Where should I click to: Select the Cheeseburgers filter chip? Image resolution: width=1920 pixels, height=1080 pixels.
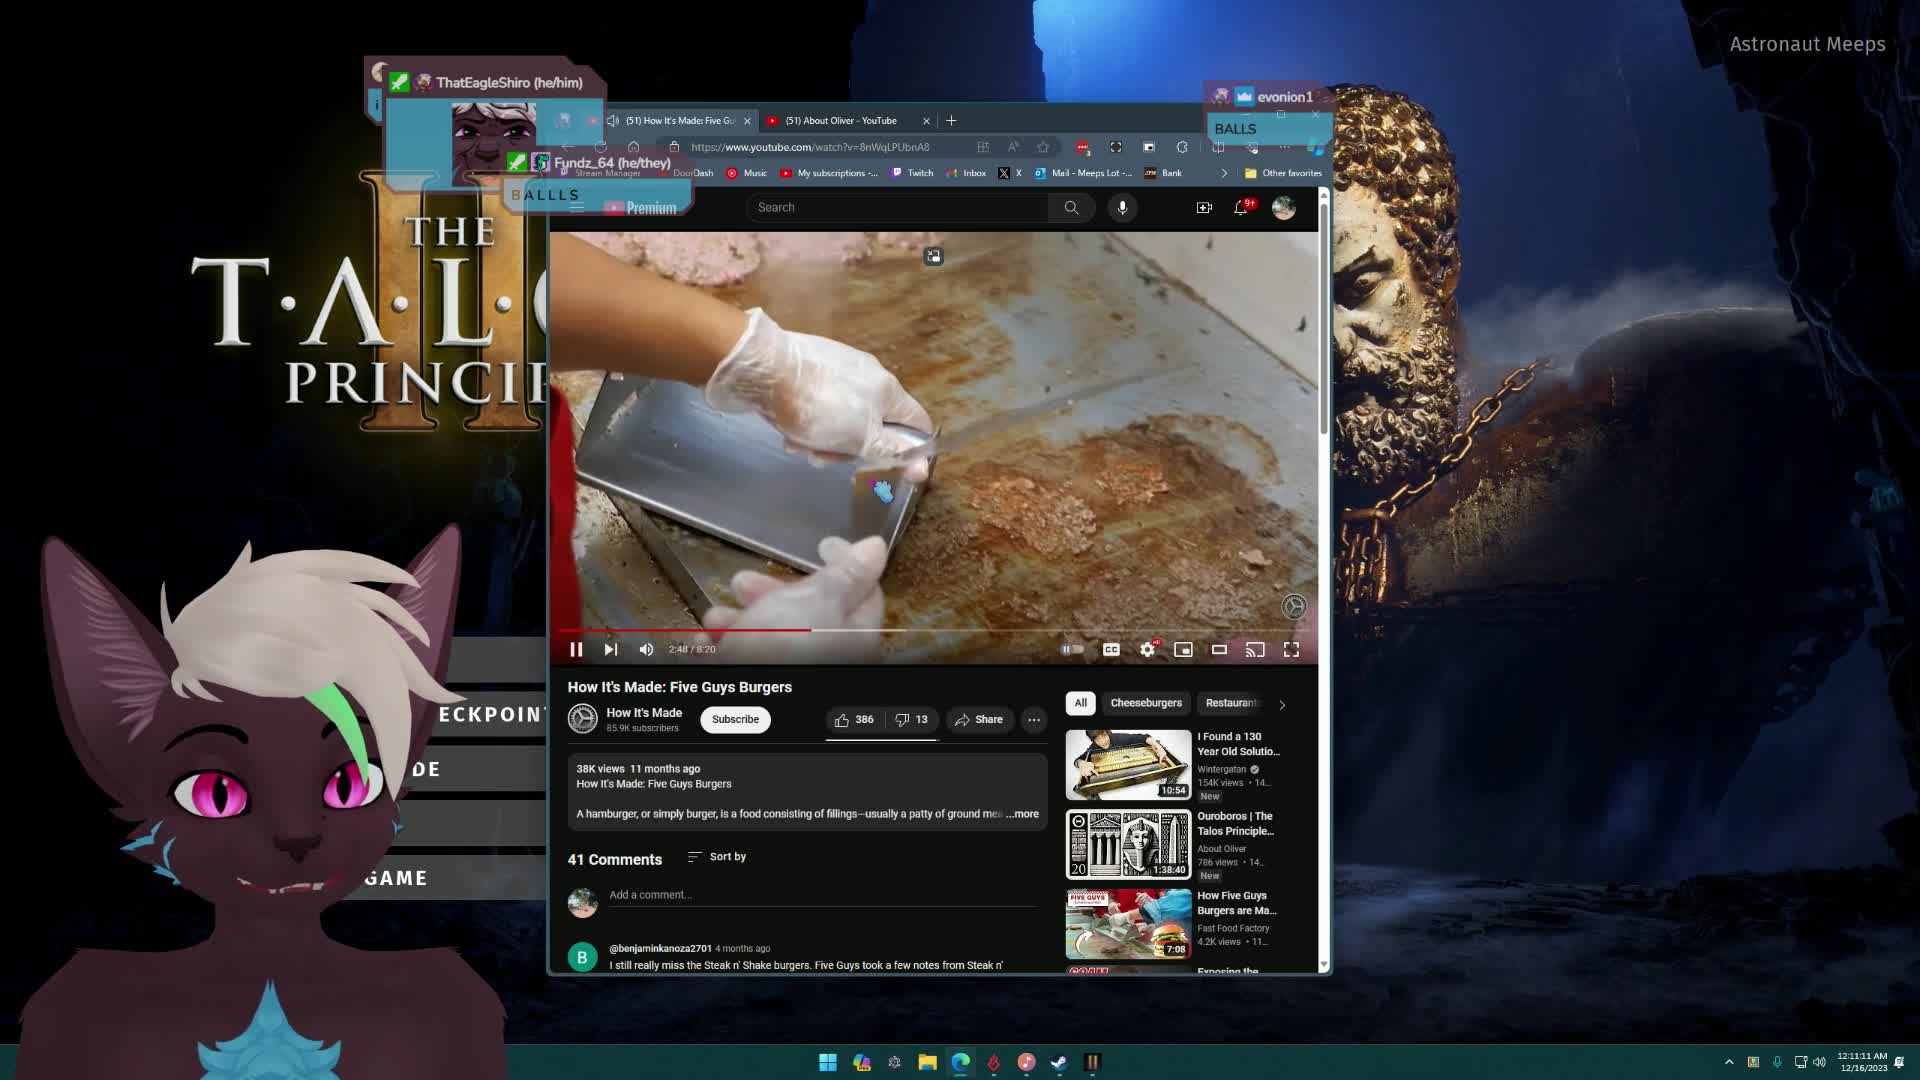(x=1146, y=703)
